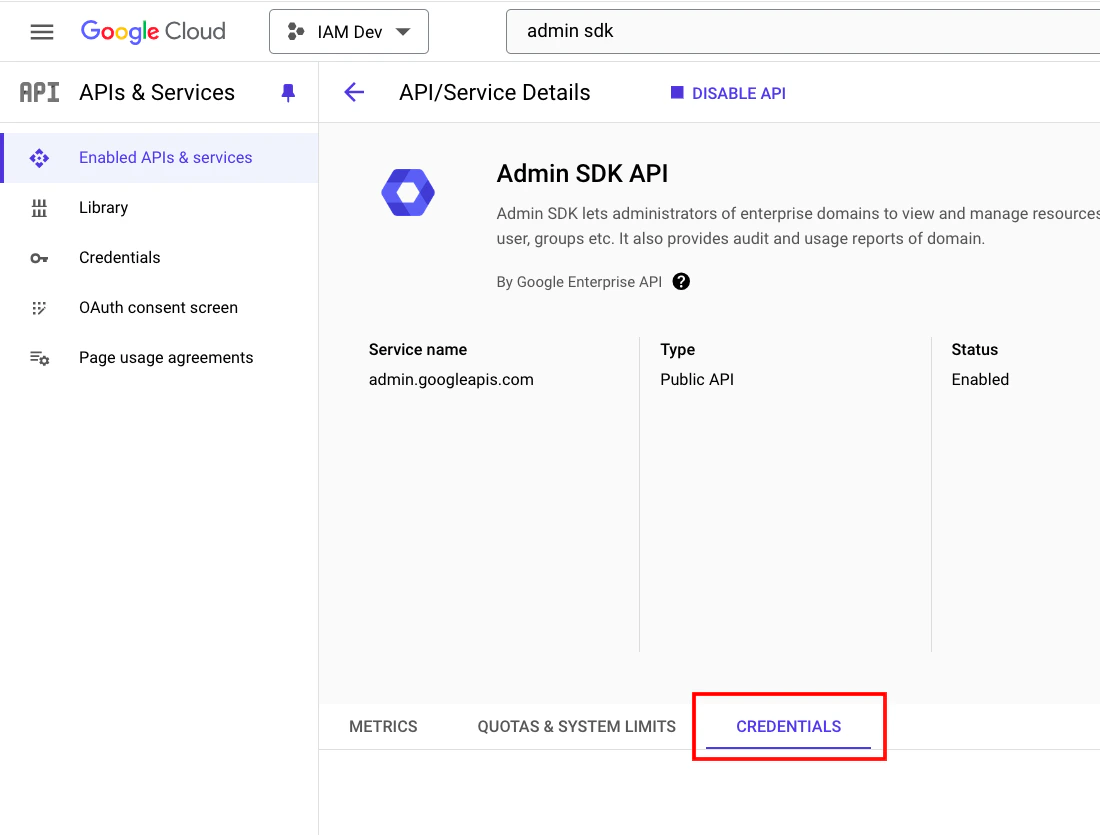Click the Google Cloud logo
This screenshot has height=835, width=1100.
[x=152, y=31]
